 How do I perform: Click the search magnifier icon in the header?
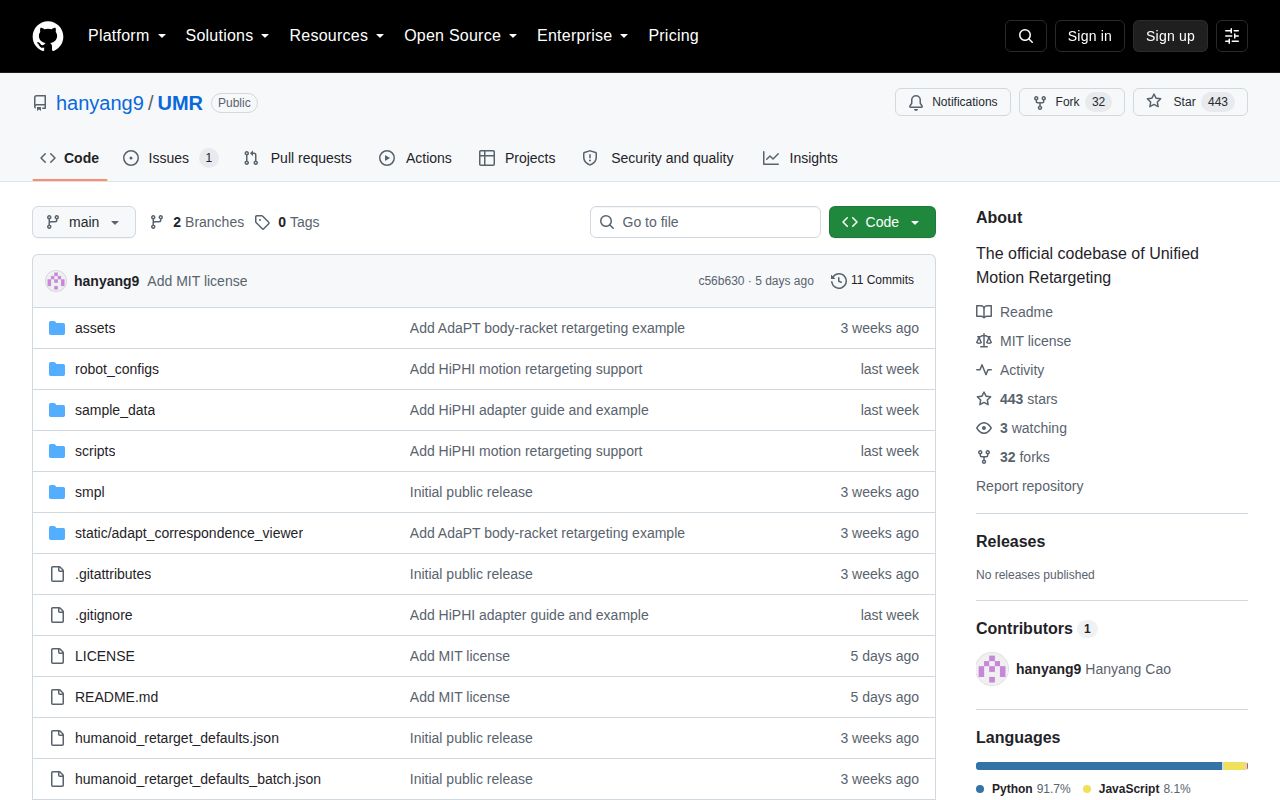click(1026, 36)
